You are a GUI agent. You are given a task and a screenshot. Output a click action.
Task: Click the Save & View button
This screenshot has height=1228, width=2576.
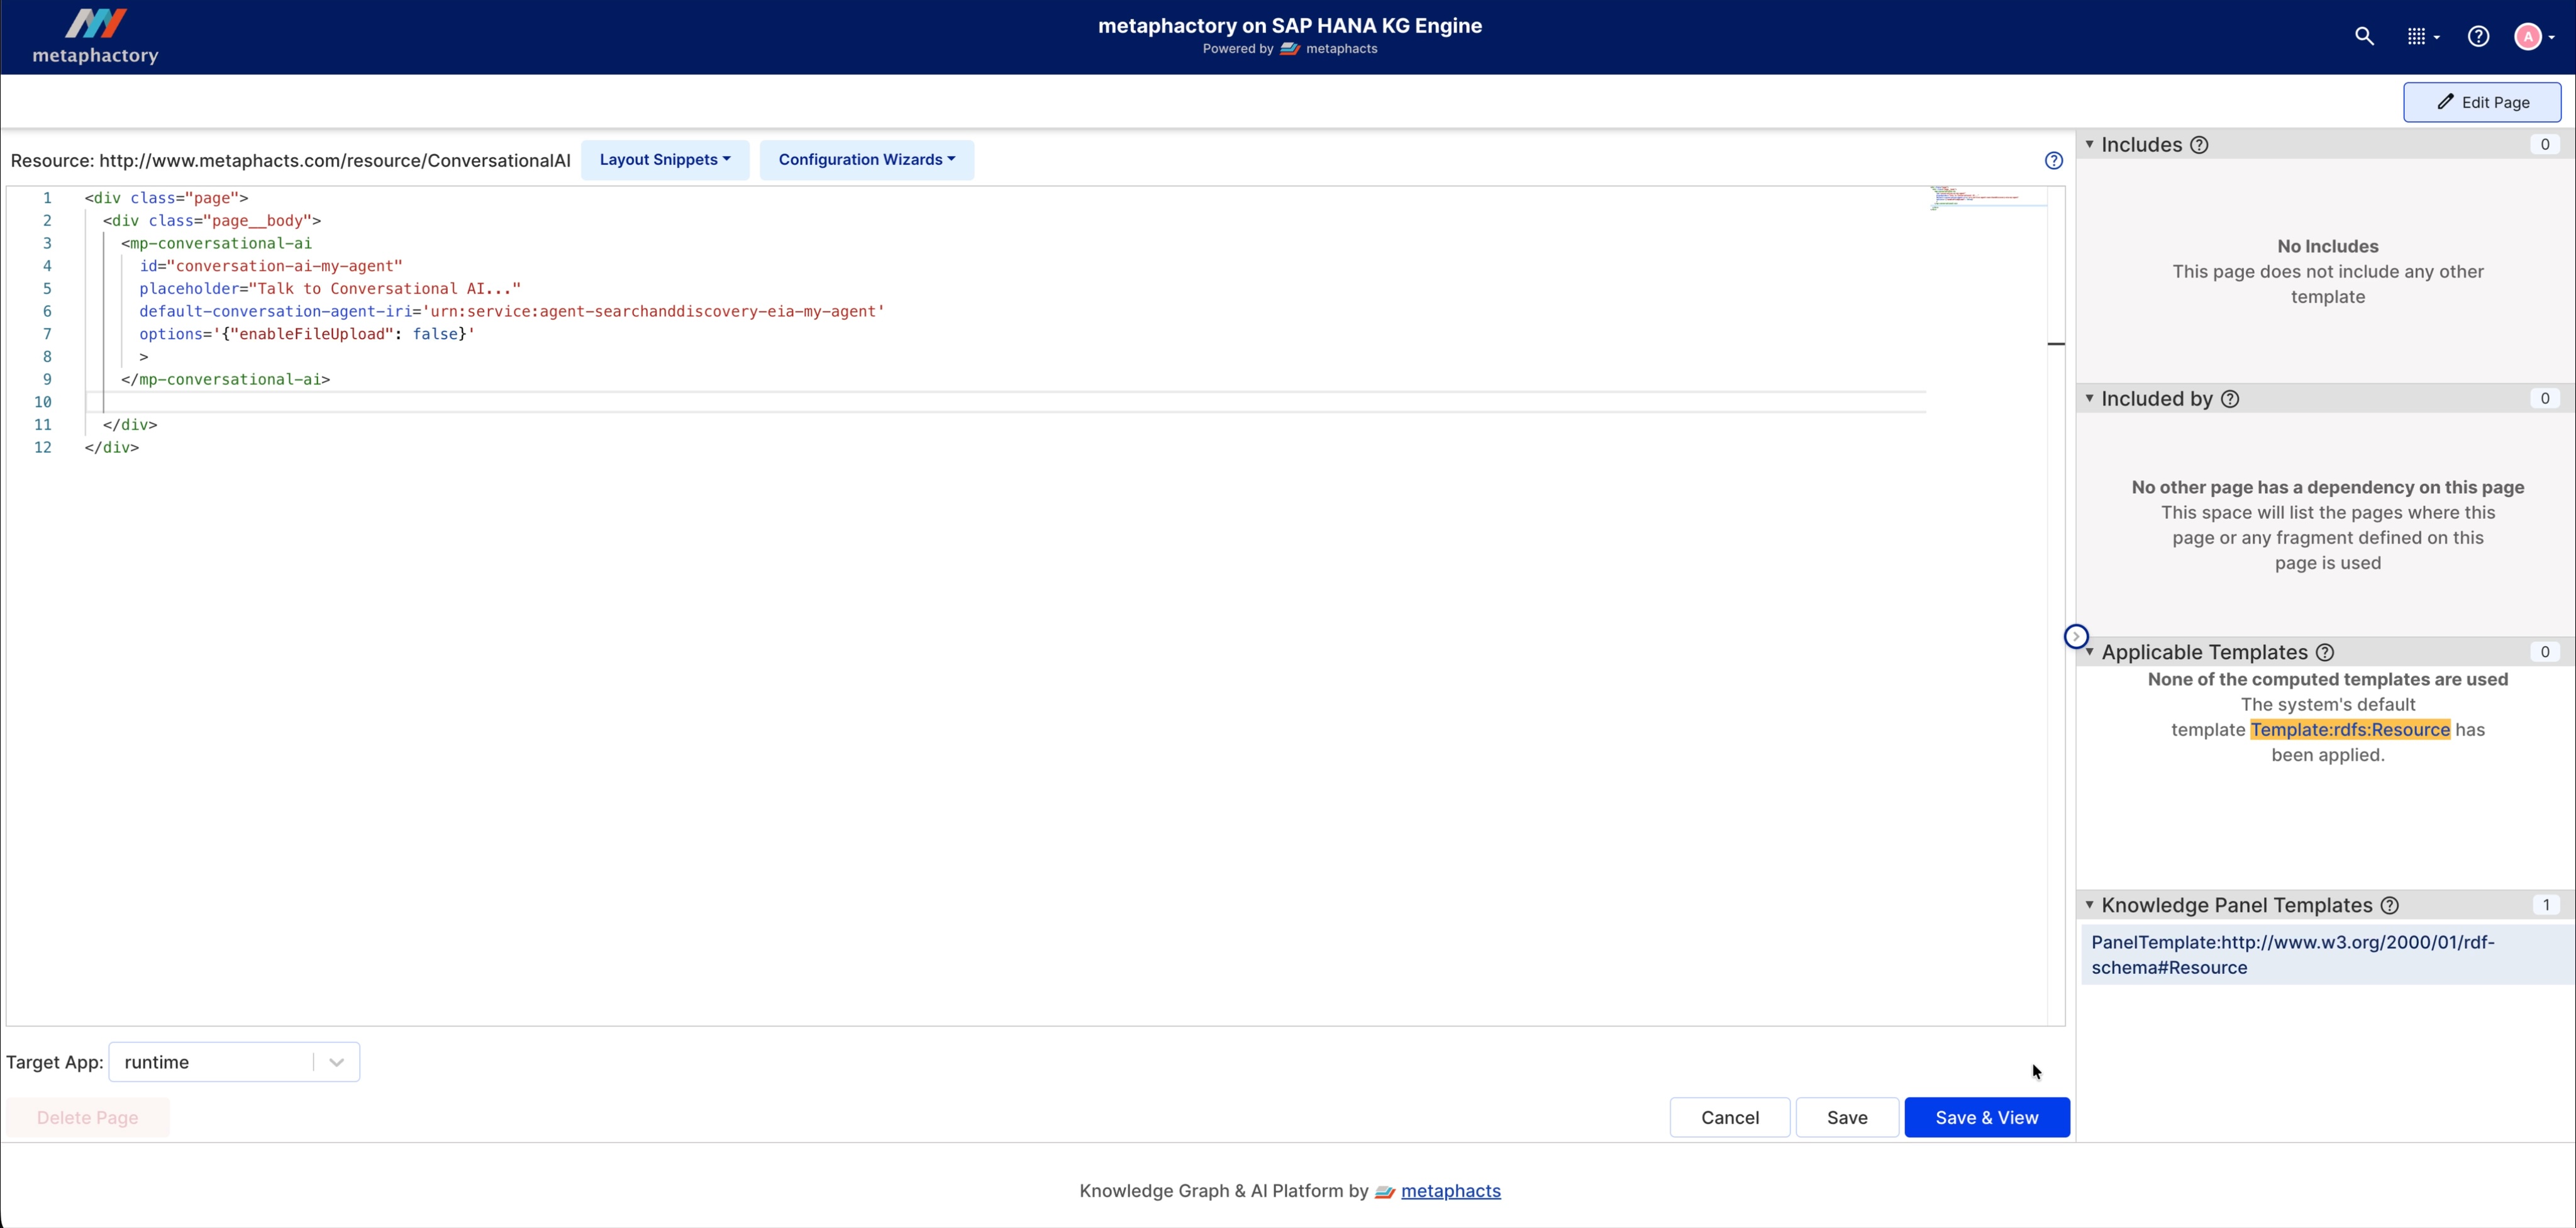tap(1987, 1117)
